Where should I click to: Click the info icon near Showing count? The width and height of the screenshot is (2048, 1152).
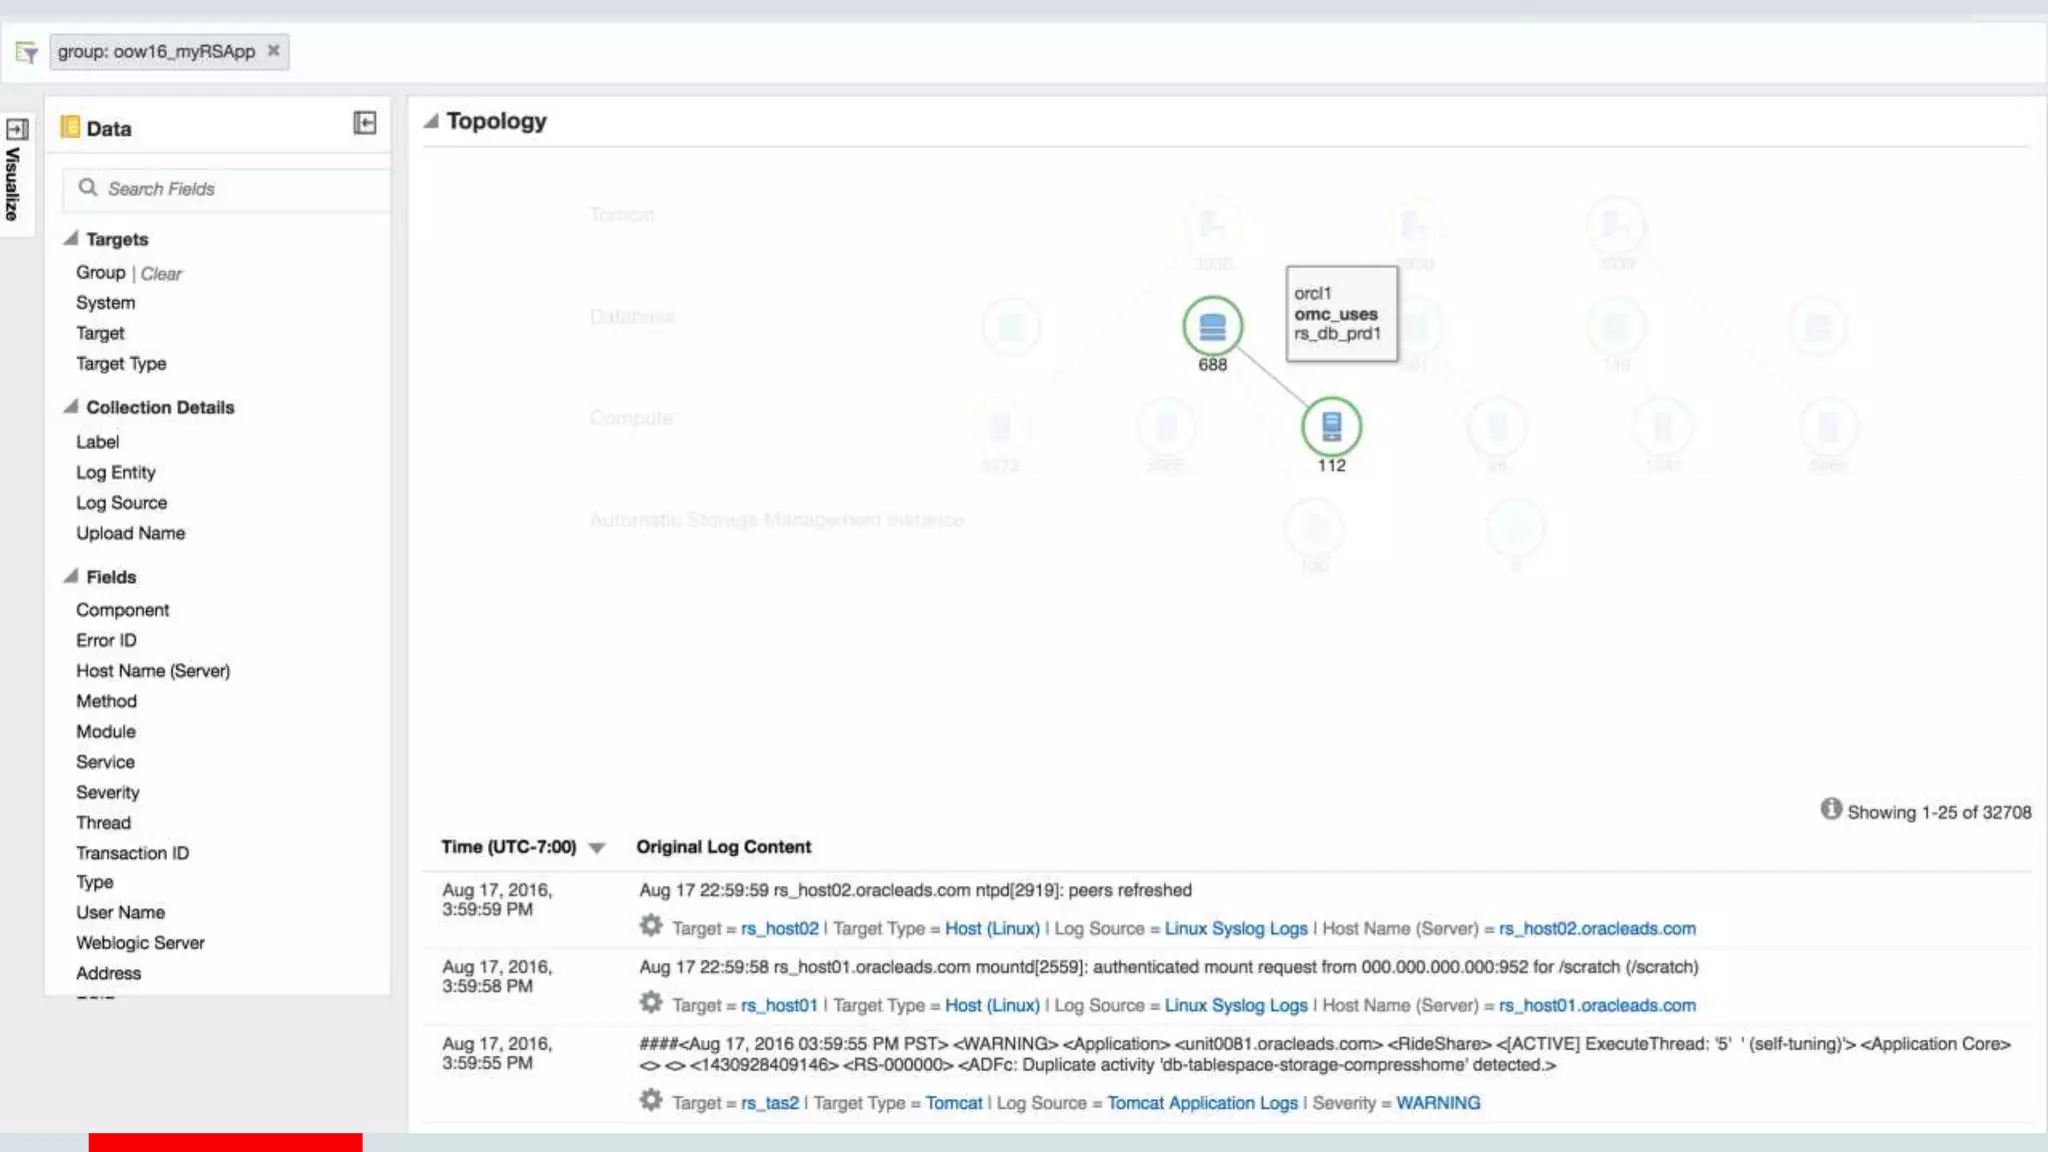click(1831, 809)
